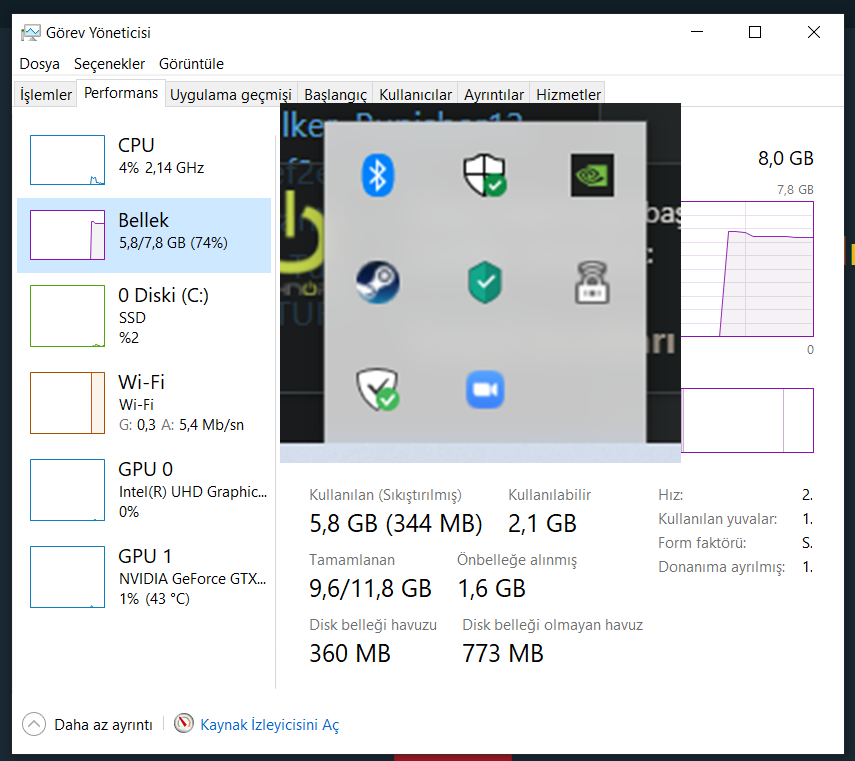Image resolution: width=855 pixels, height=761 pixels.
Task: Collapse view with Daha az ayrıntı arrow
Action: (x=34, y=724)
